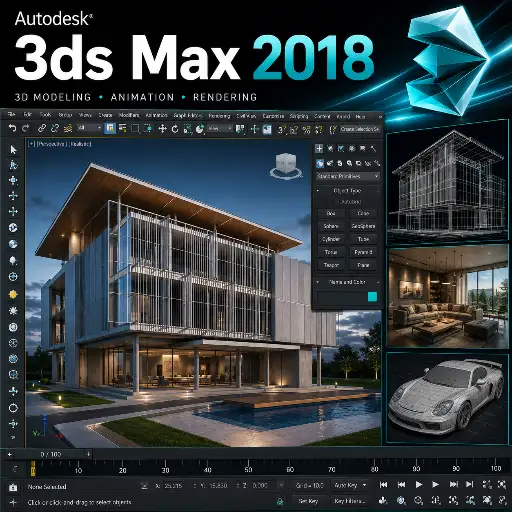Open the Key Filters button
Viewport: 512px width, 512px height.
coord(349,501)
